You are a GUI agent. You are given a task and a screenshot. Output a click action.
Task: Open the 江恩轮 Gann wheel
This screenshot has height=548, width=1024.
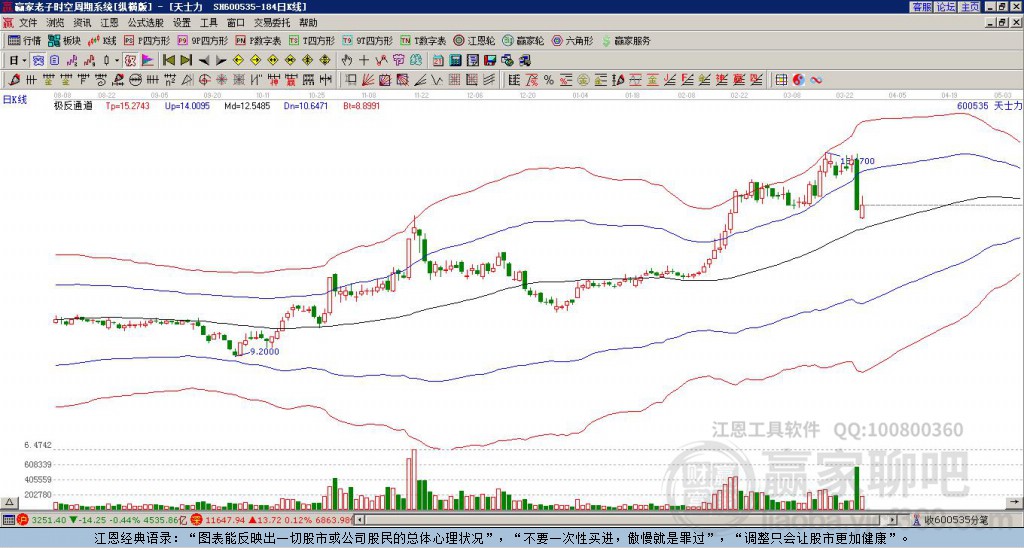coord(475,40)
